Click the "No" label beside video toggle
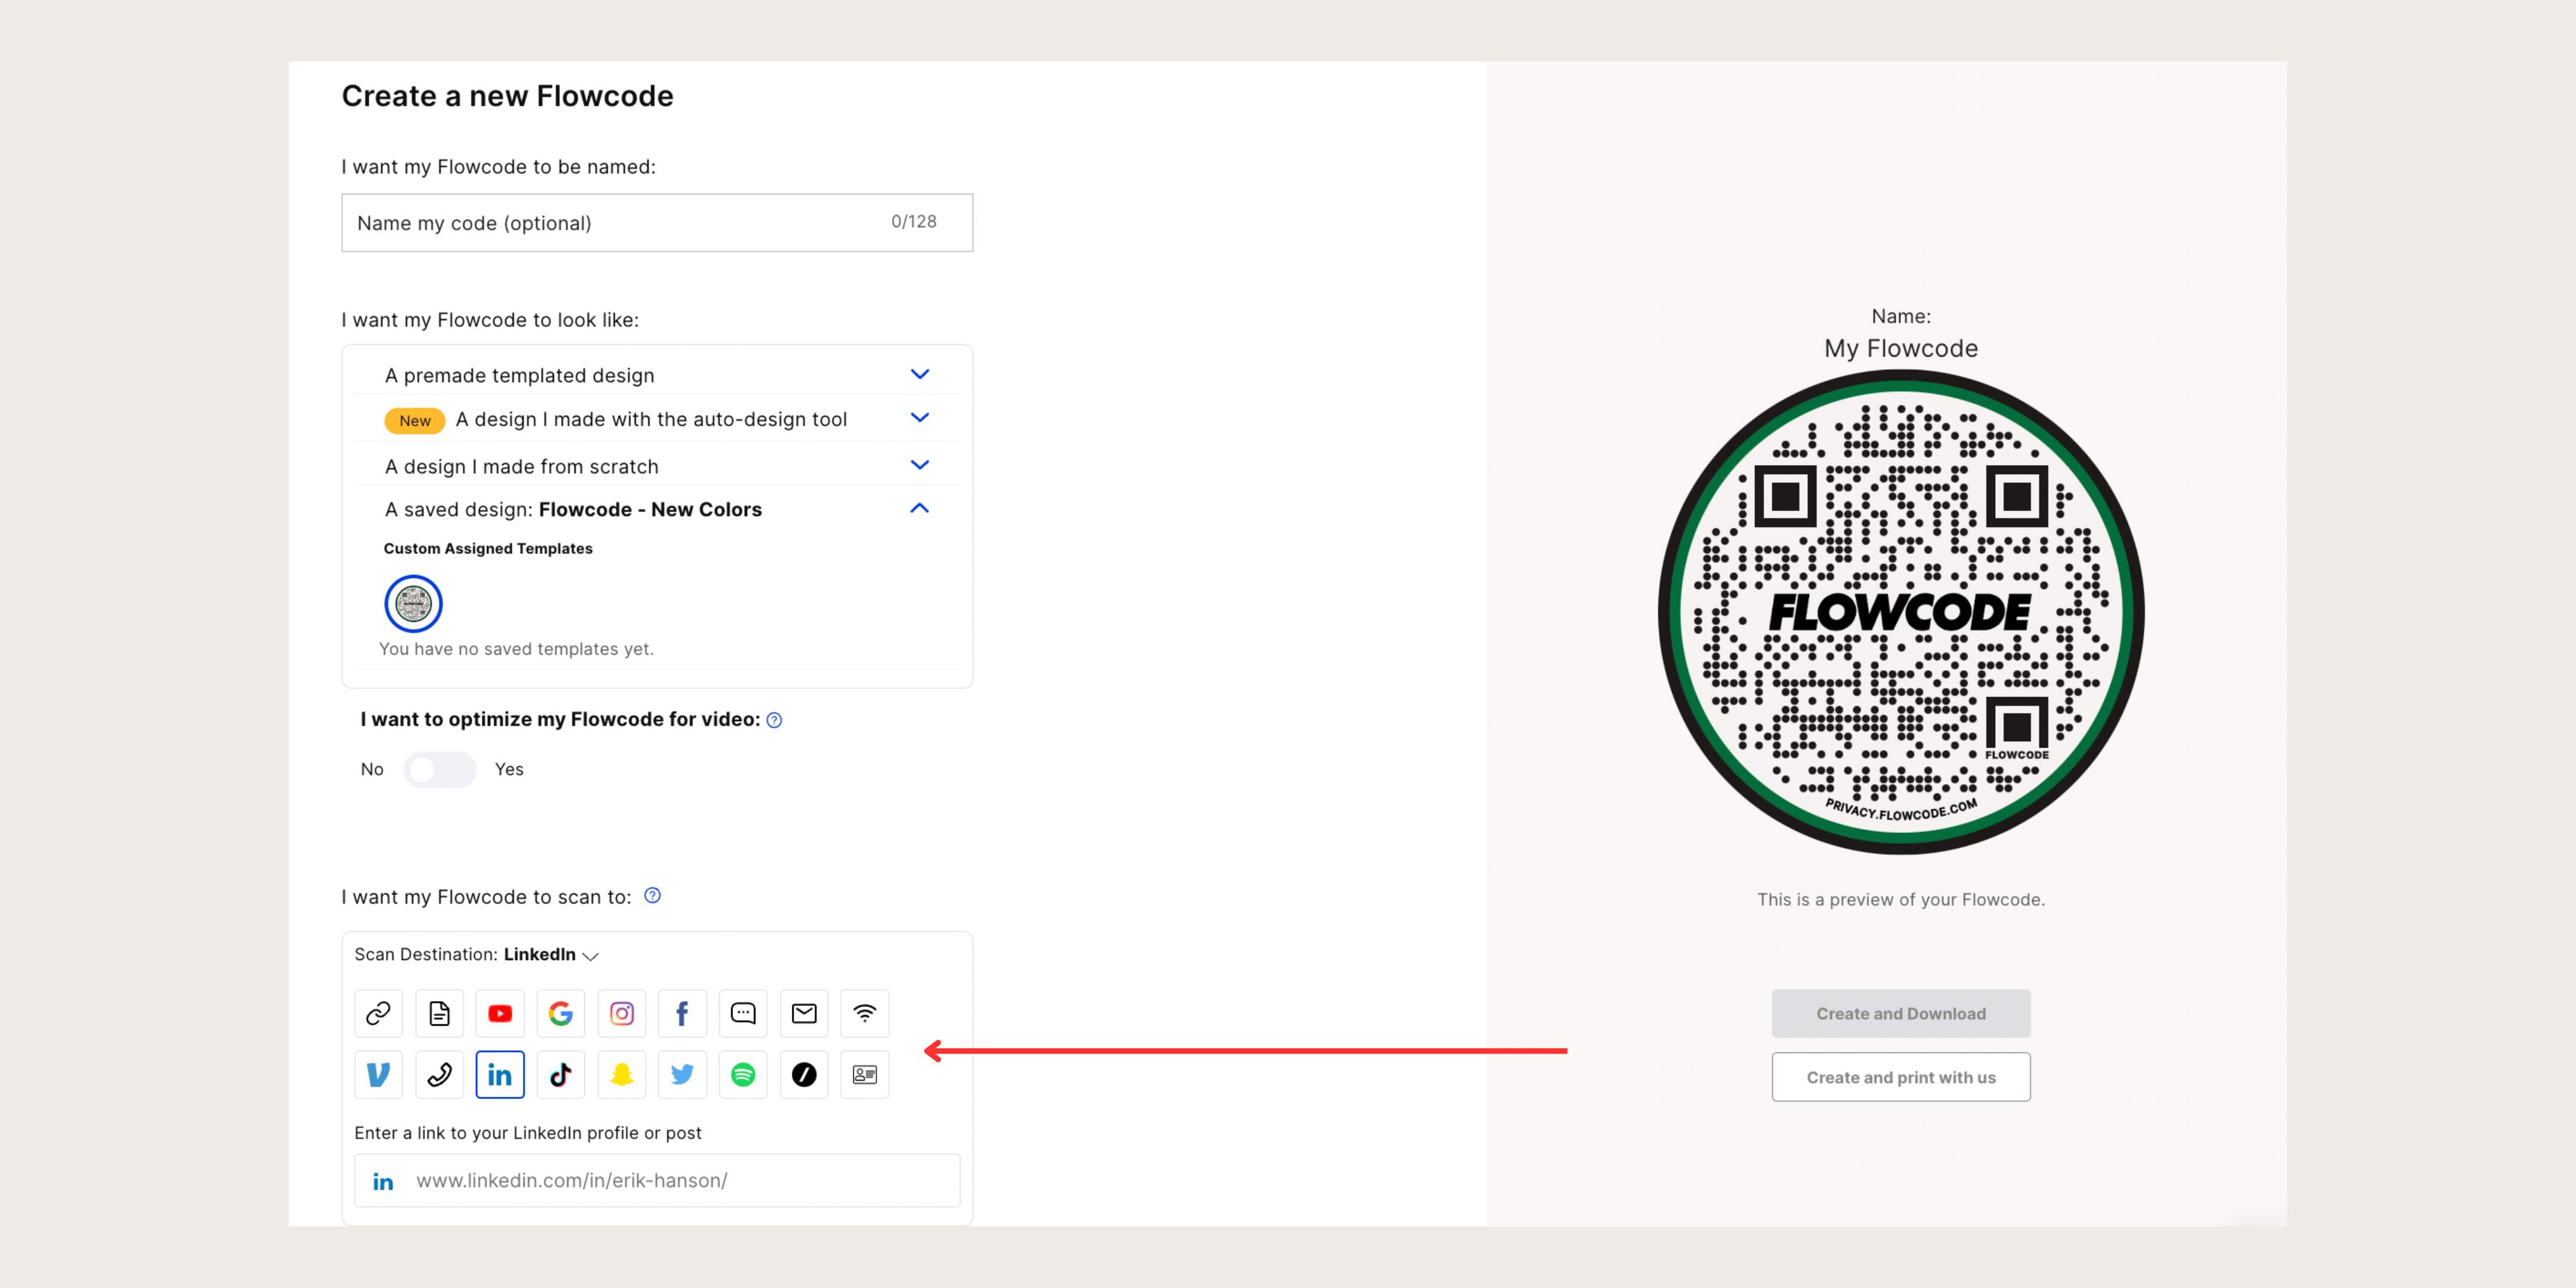 click(372, 769)
